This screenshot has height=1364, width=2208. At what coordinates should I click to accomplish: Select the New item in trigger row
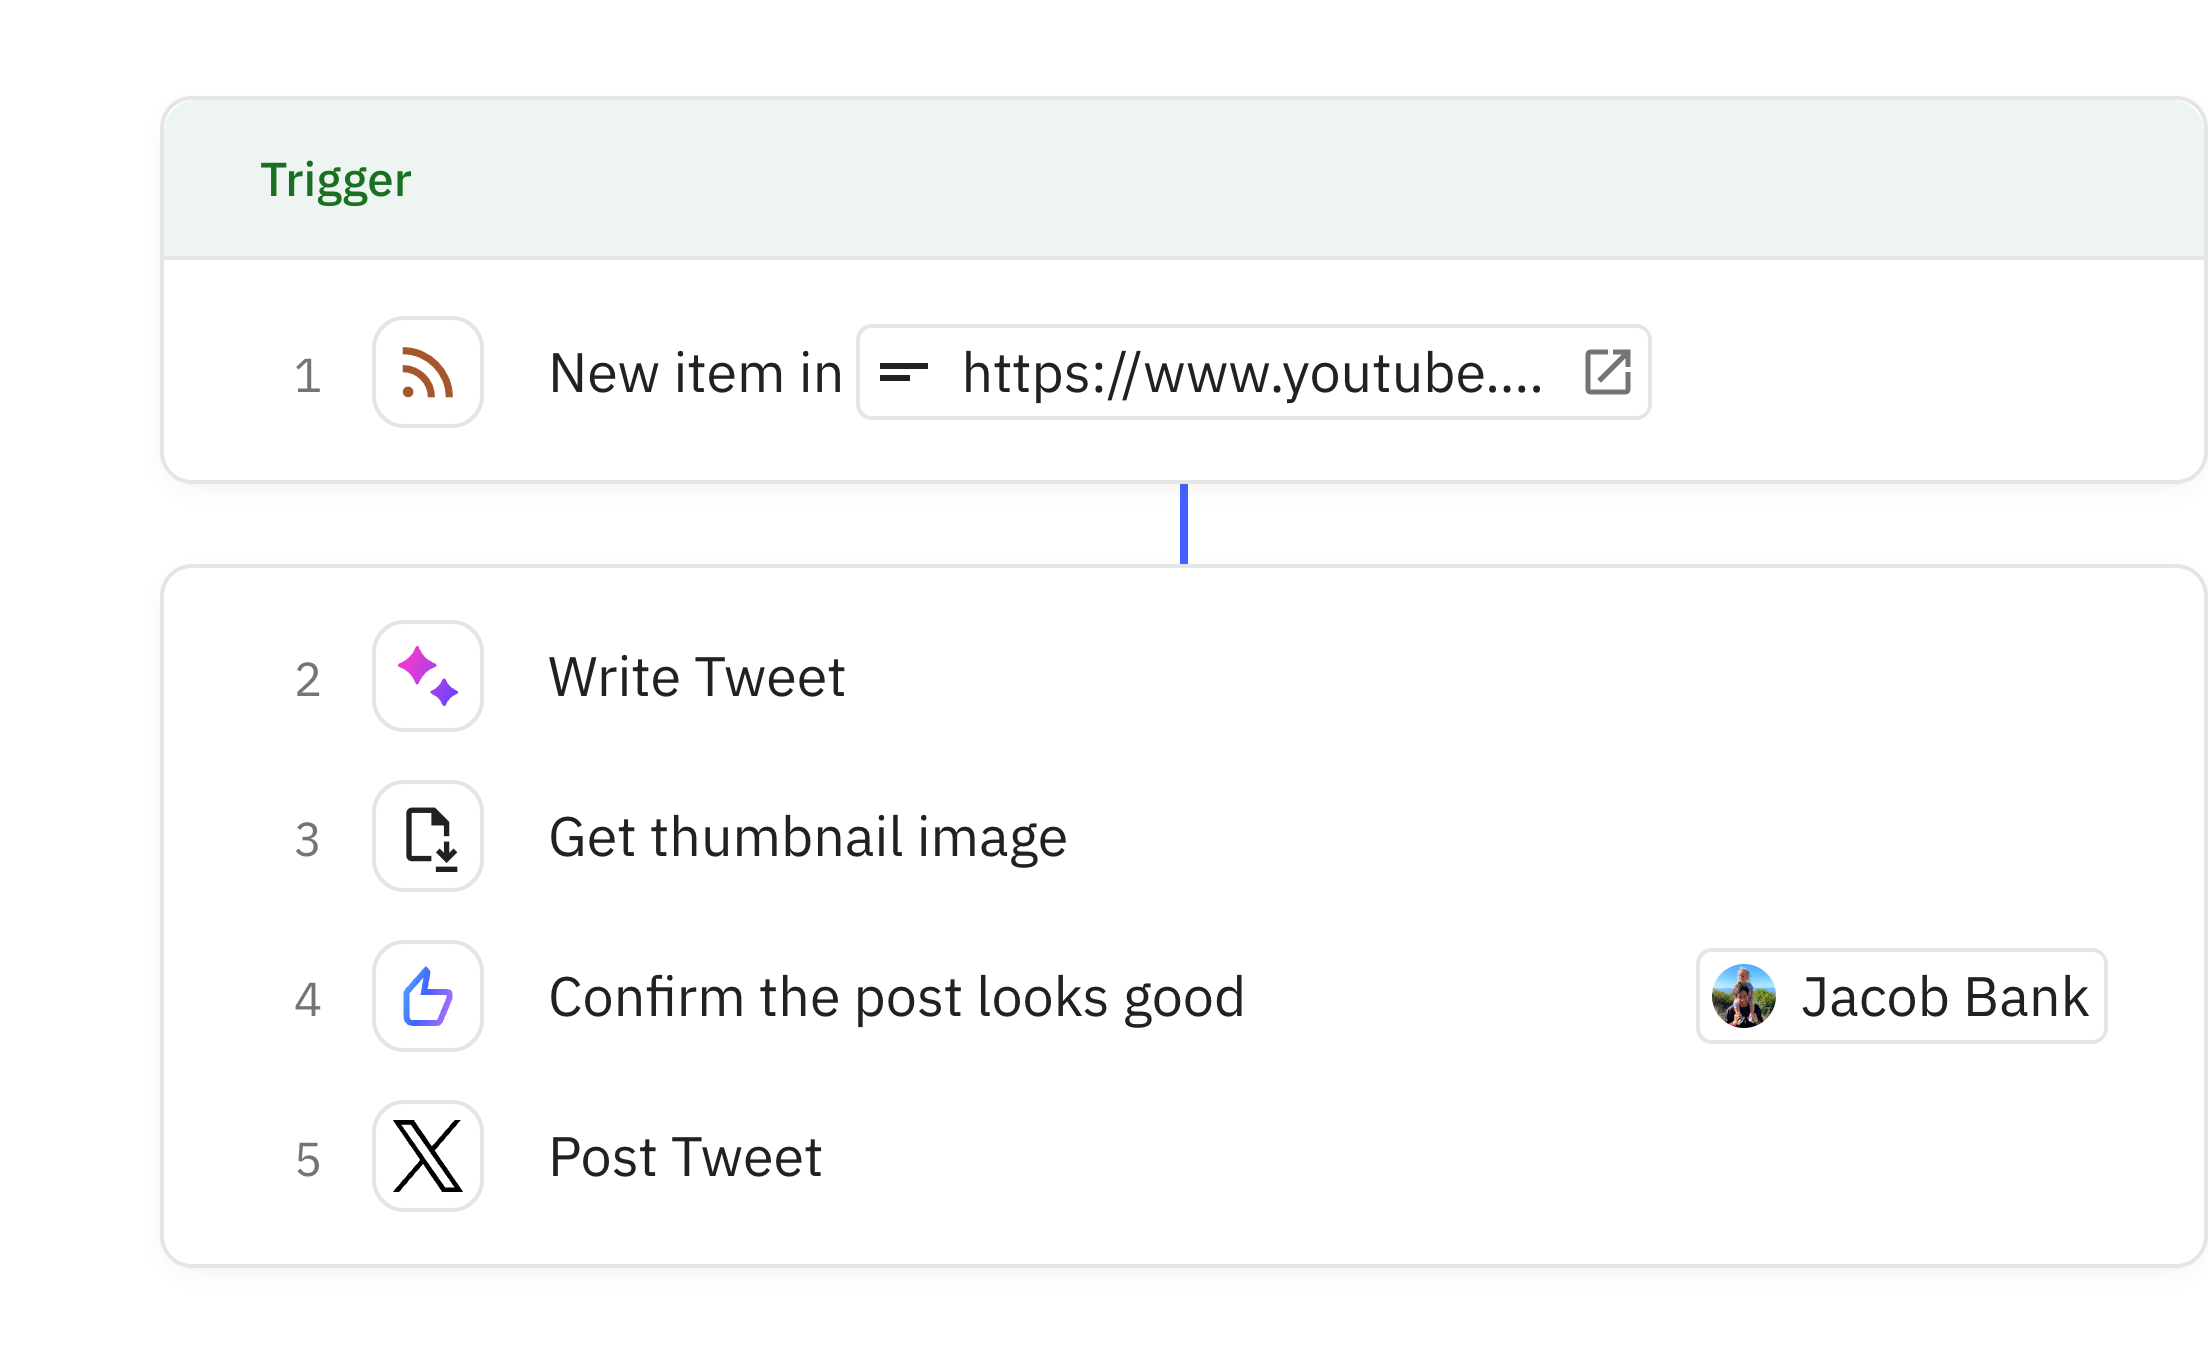pyautogui.click(x=694, y=372)
